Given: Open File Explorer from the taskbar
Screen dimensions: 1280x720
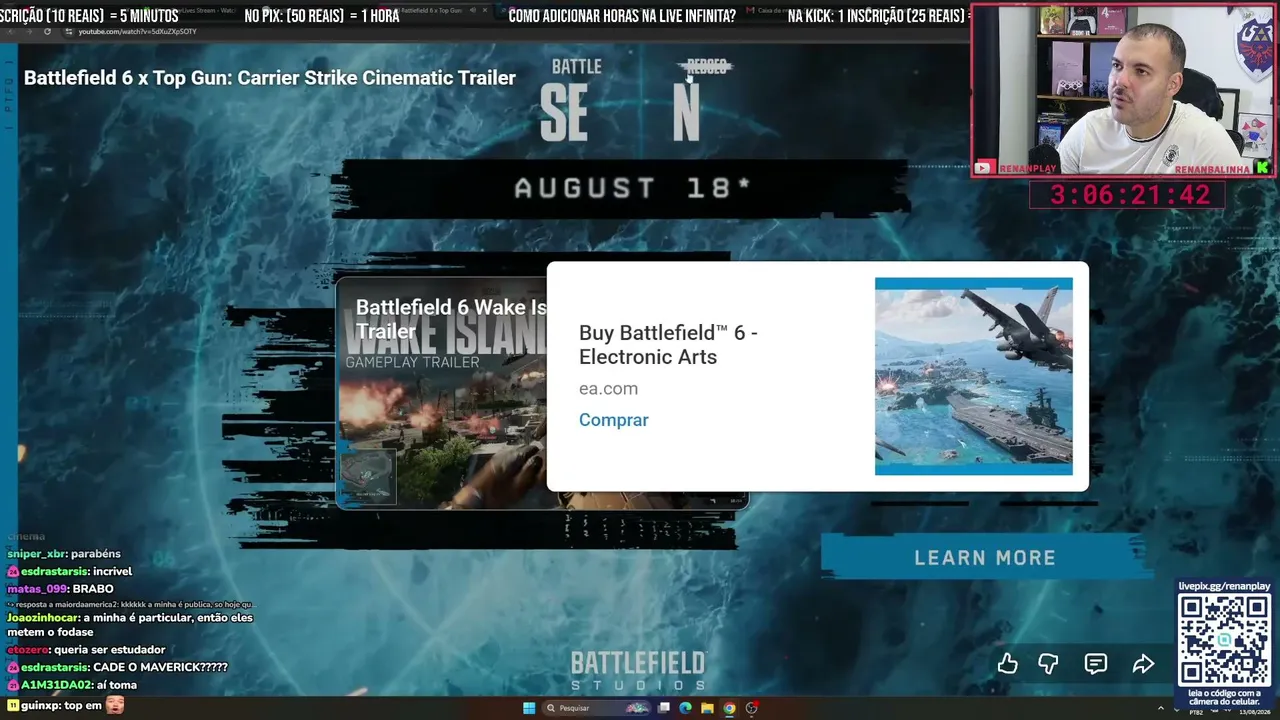Looking at the screenshot, I should (x=707, y=708).
